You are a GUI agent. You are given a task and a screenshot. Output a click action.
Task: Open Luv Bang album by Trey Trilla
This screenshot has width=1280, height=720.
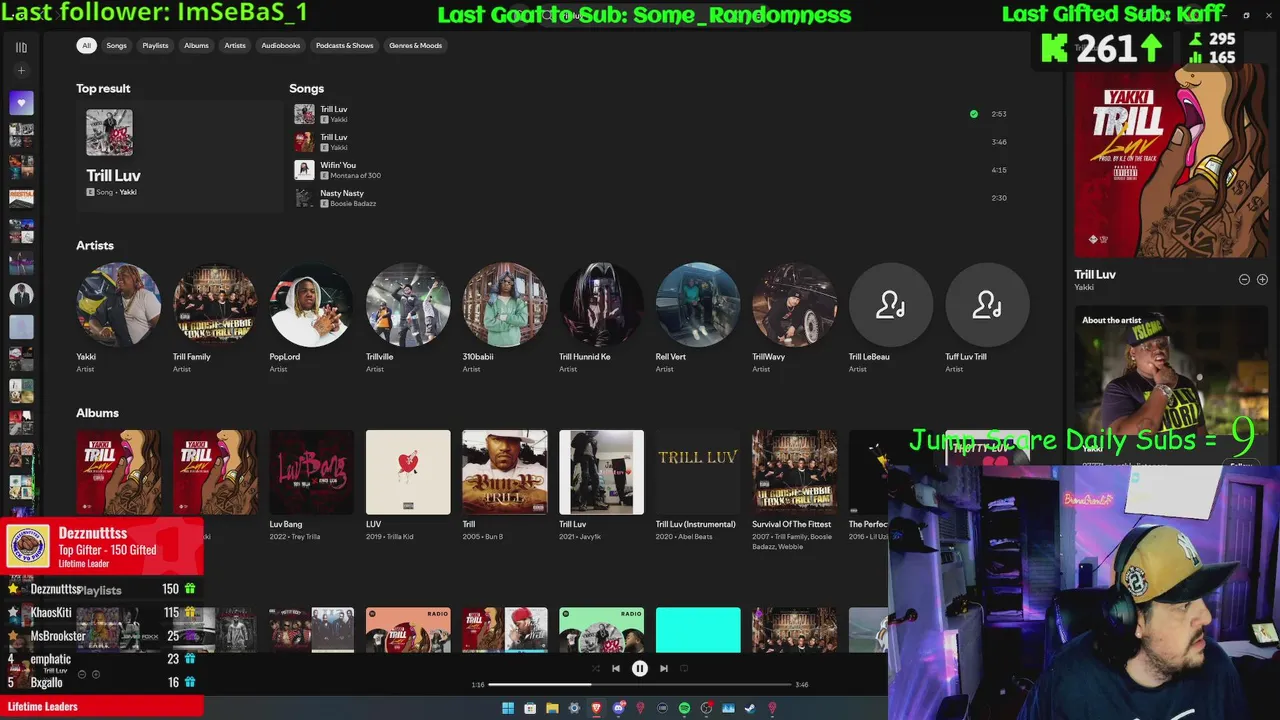[x=311, y=472]
